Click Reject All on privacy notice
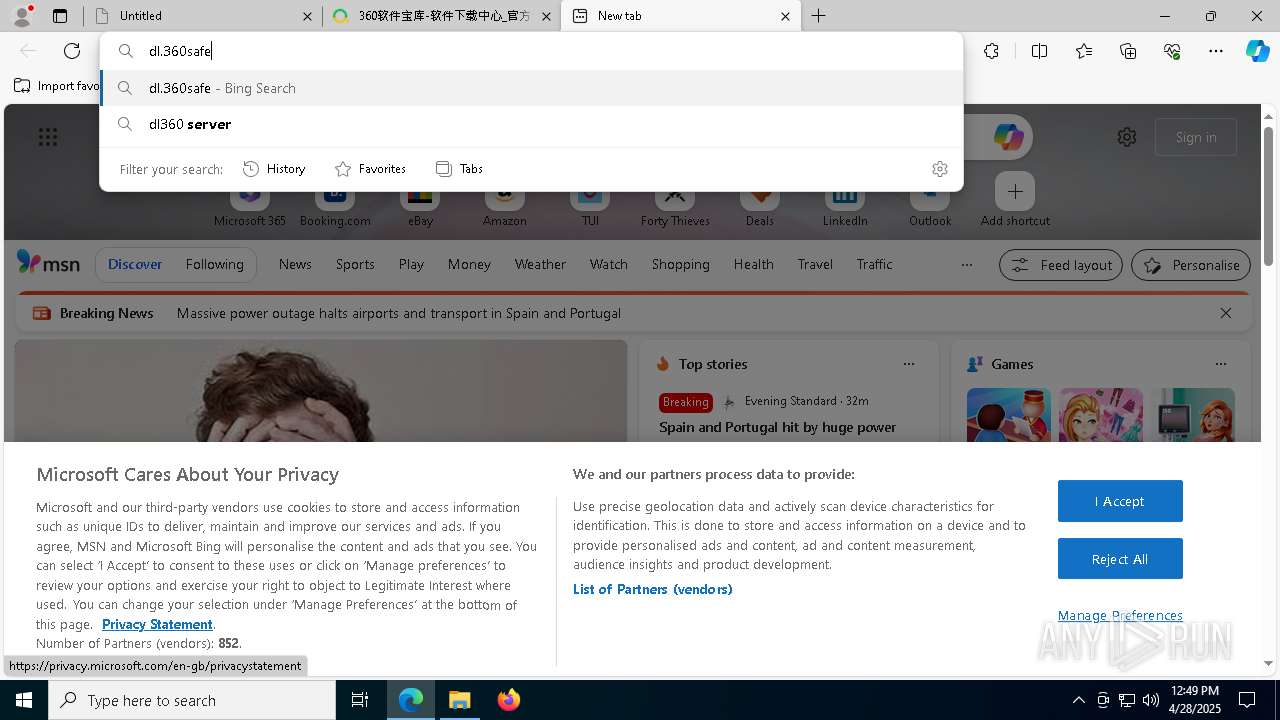 tap(1120, 559)
